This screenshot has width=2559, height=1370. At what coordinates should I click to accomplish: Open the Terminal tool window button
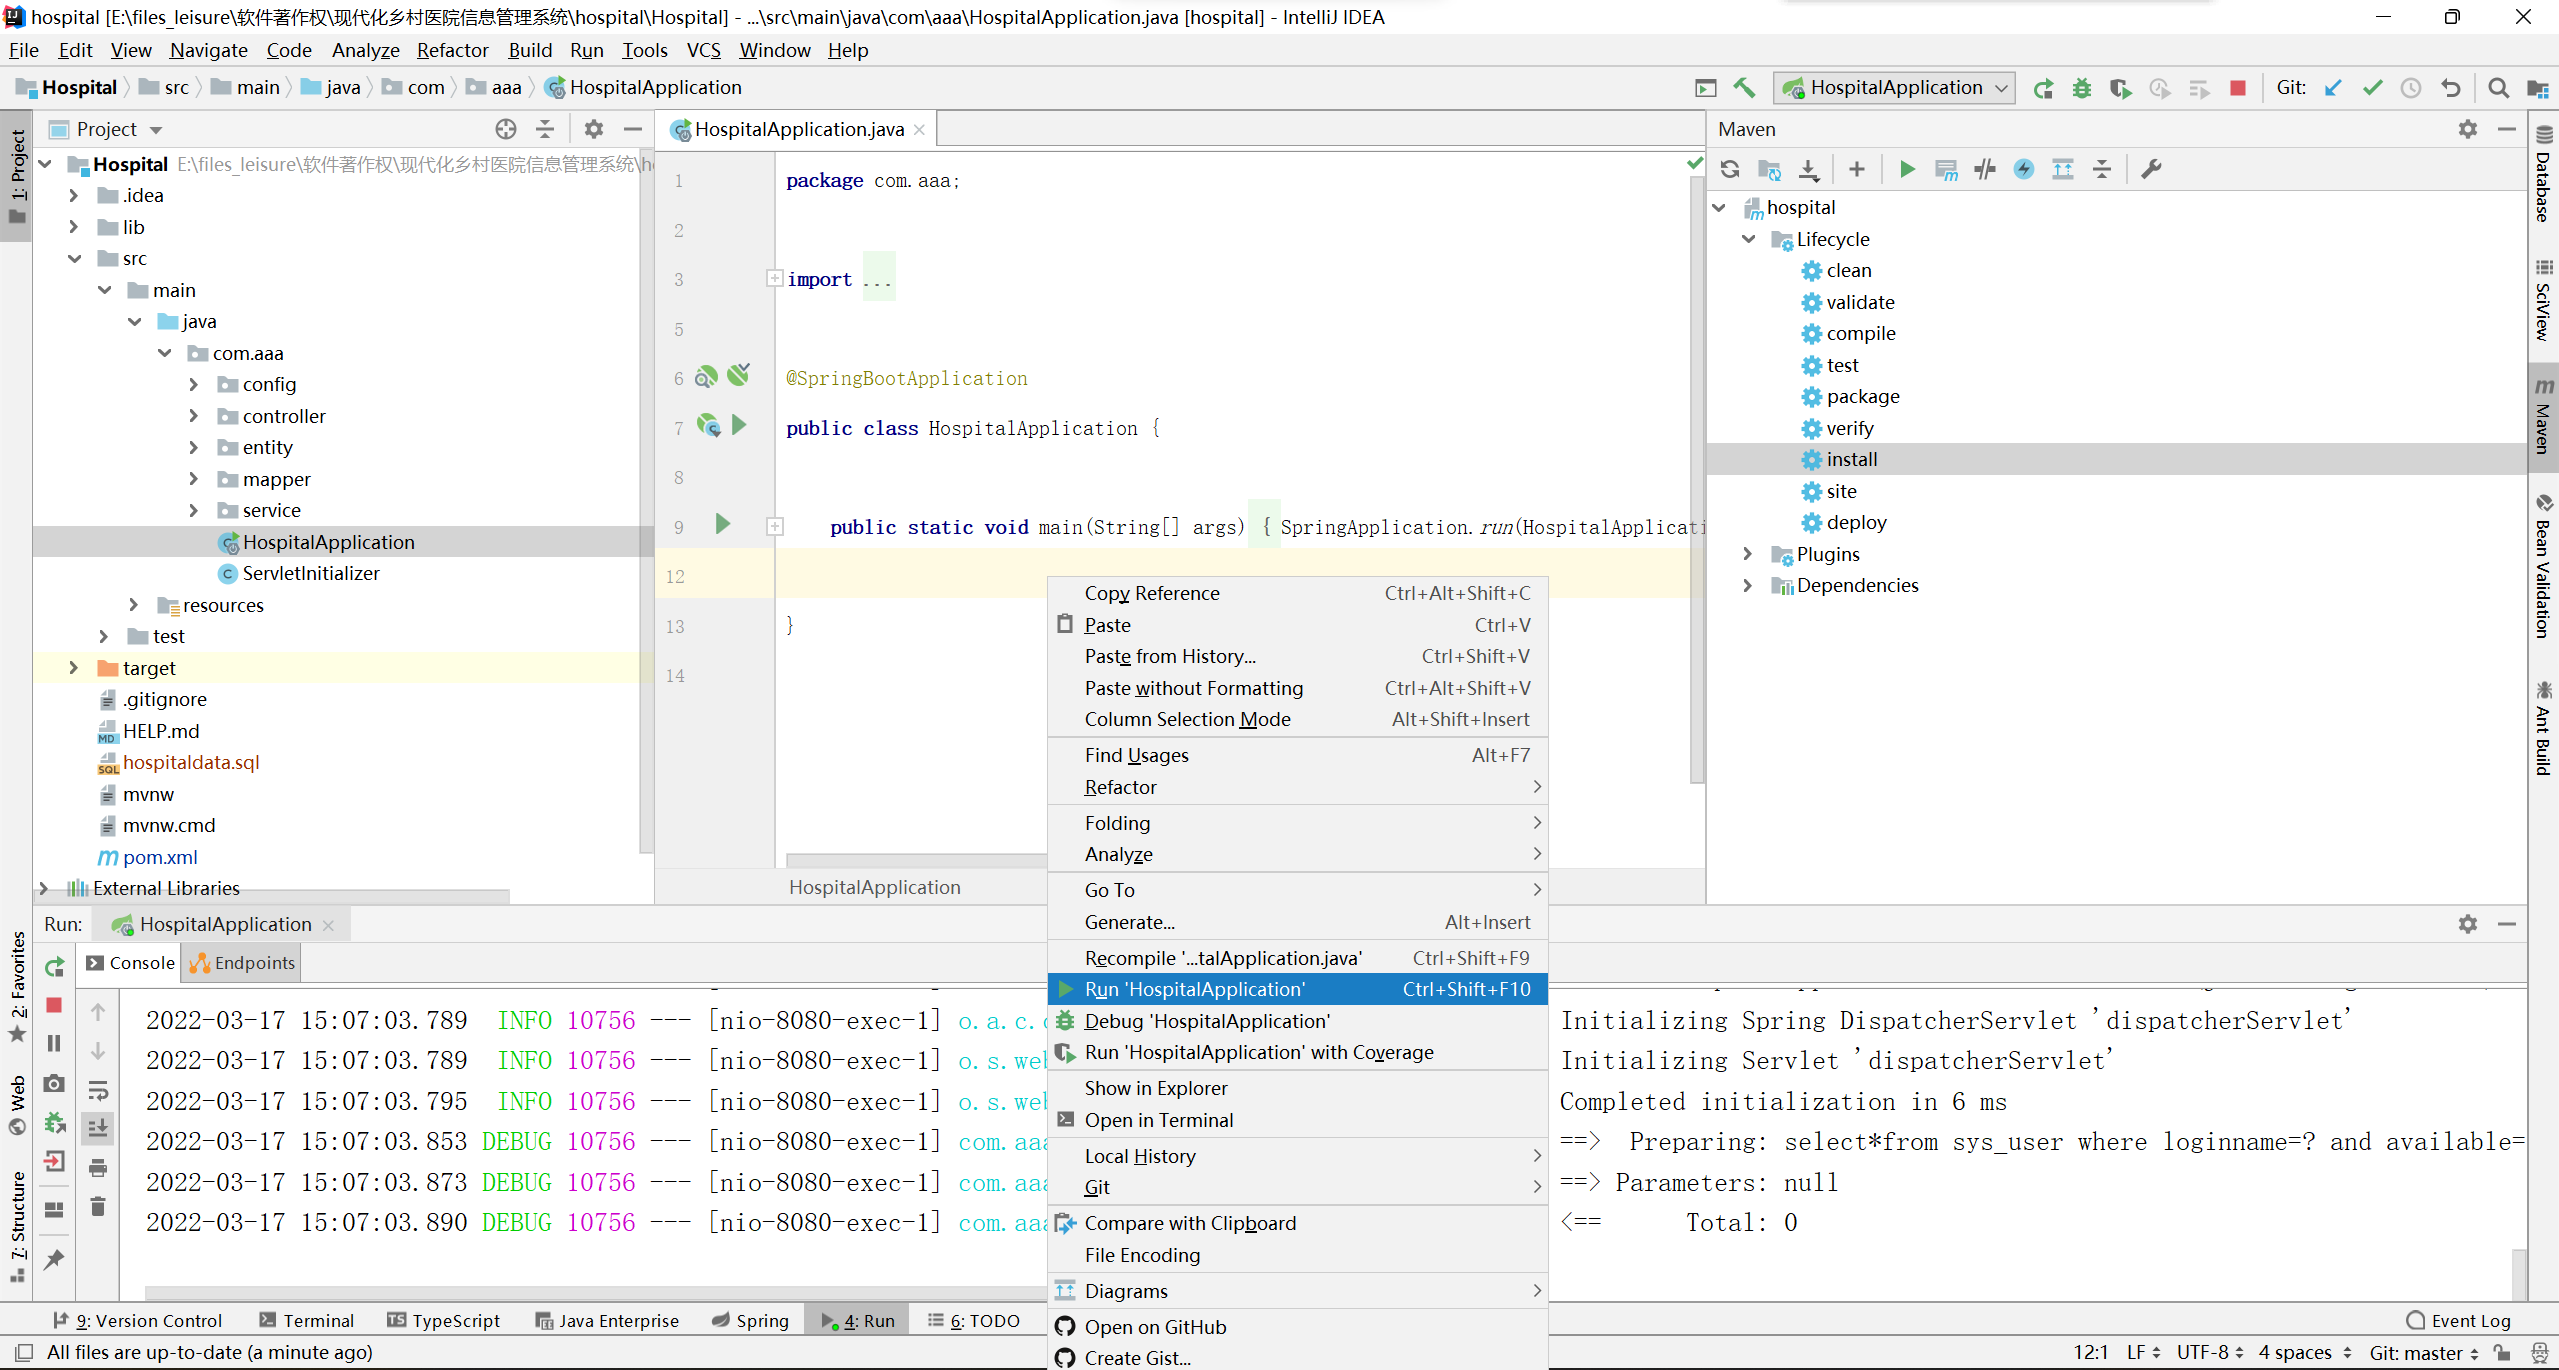click(306, 1320)
